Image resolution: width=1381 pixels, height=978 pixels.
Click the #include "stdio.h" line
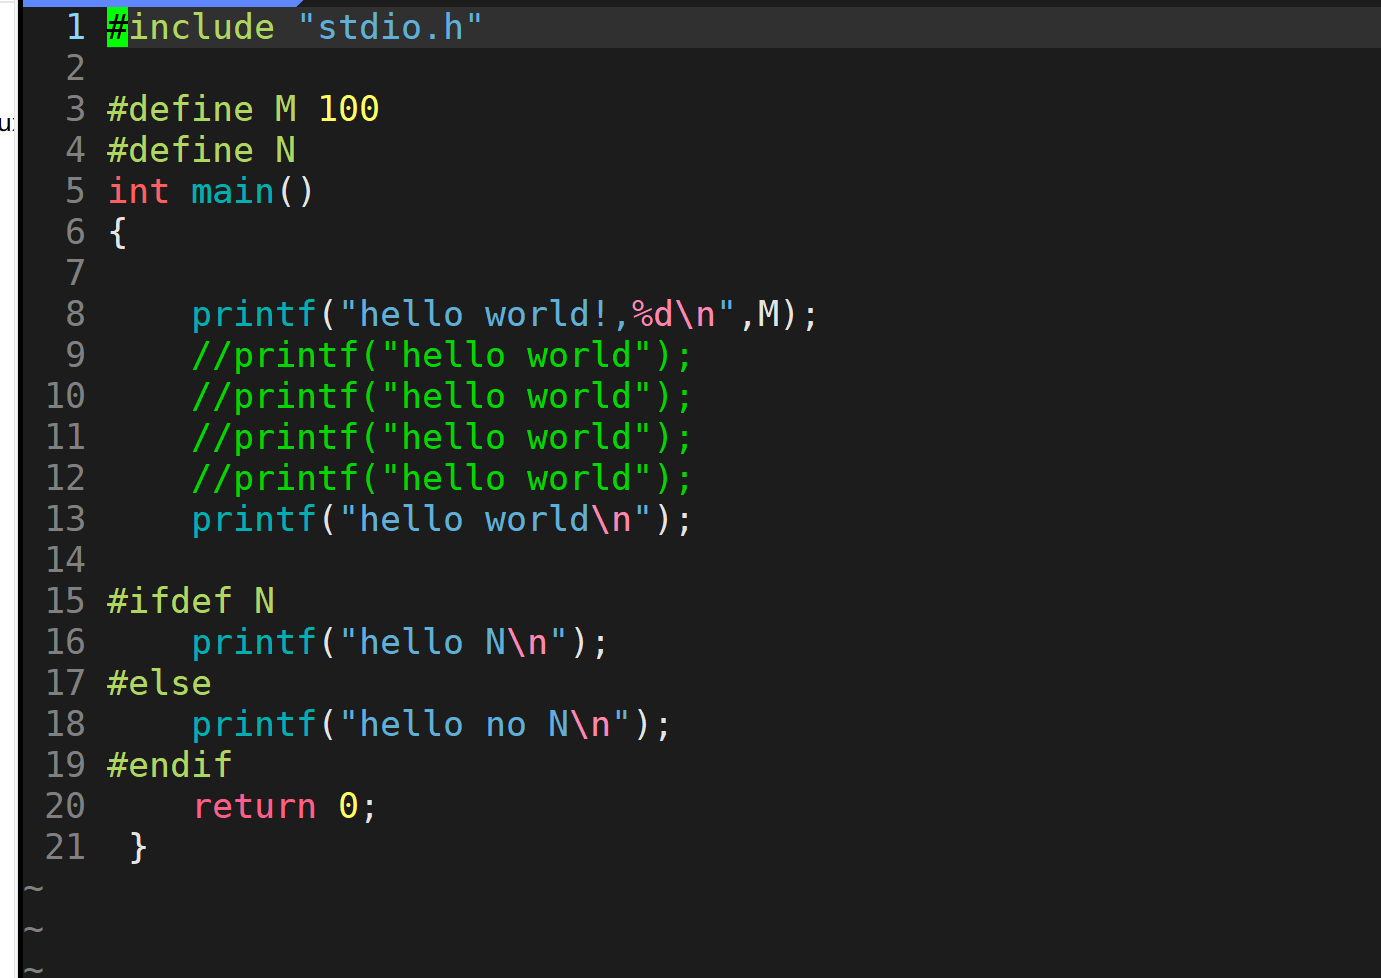click(295, 27)
